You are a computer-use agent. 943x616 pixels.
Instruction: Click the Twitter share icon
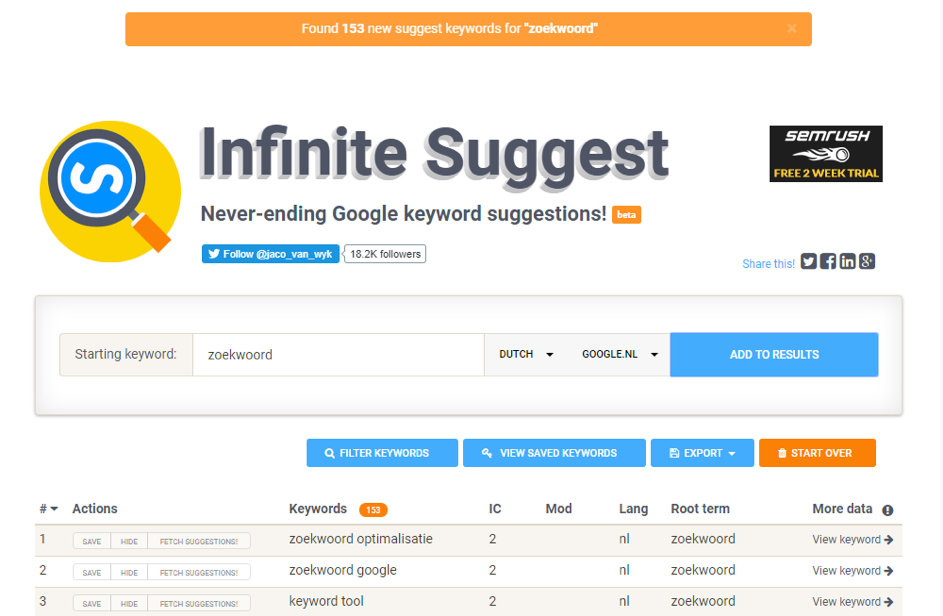(x=809, y=262)
